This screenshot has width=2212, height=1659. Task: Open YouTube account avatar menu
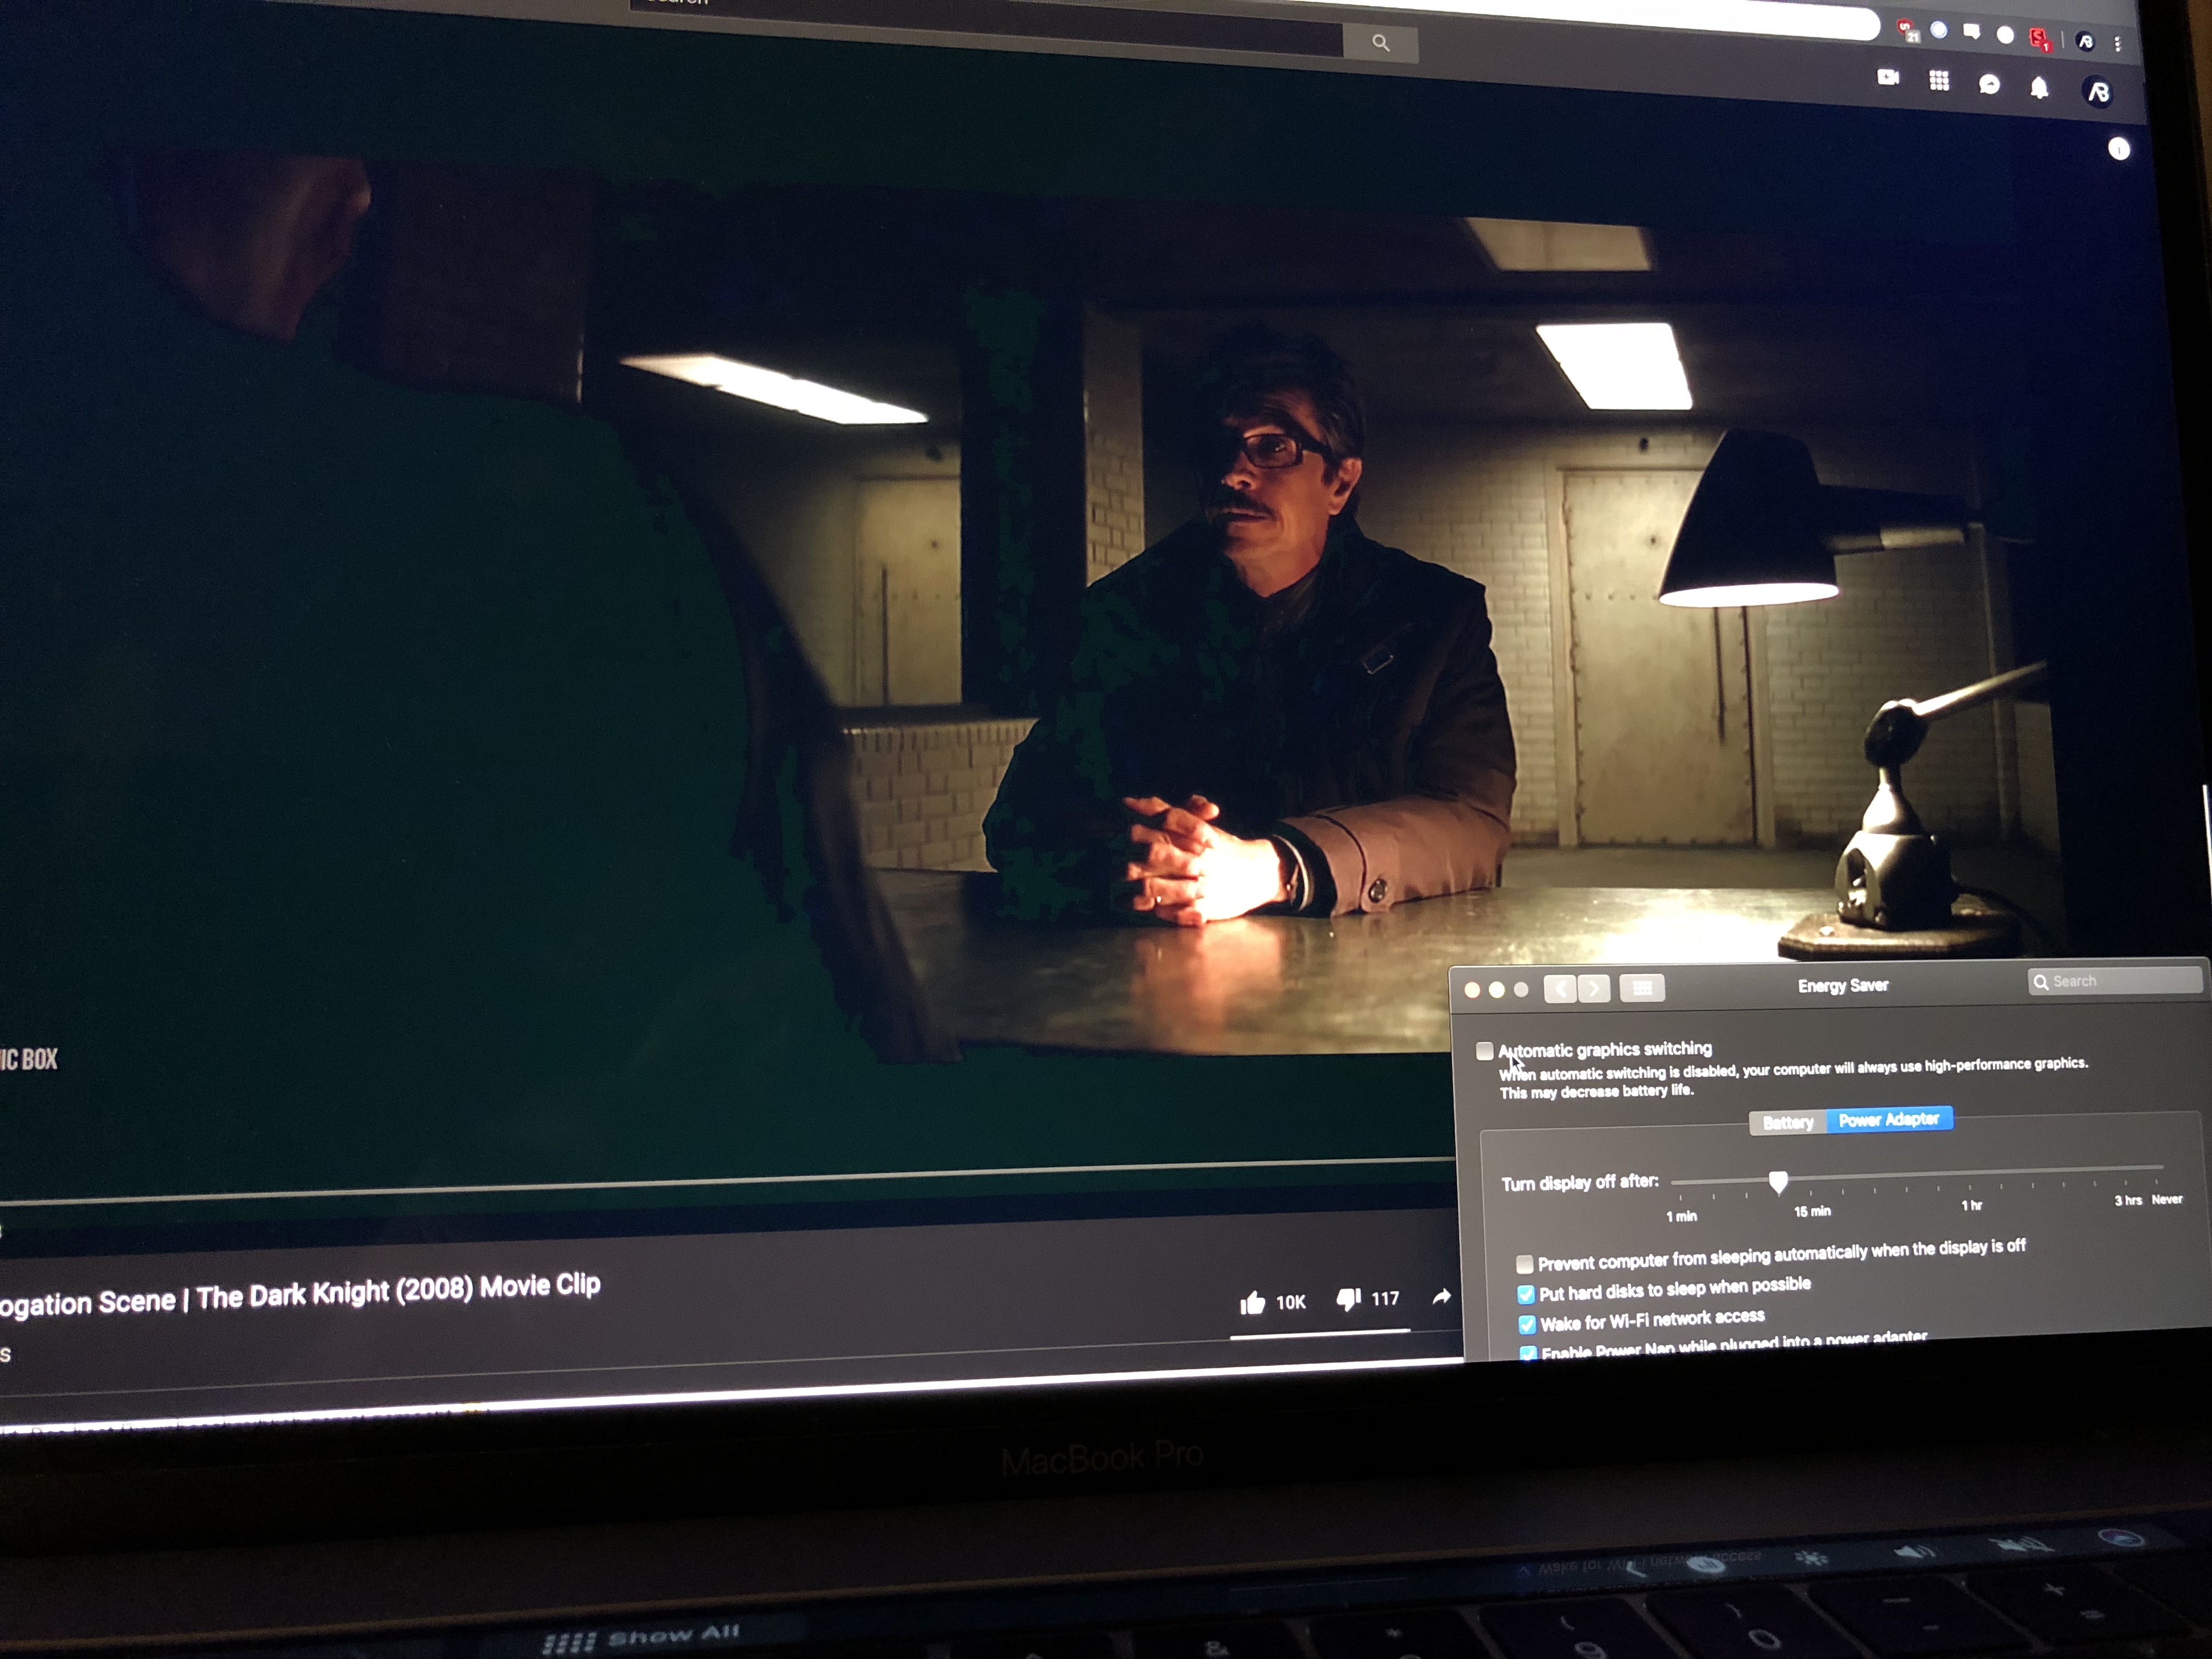2097,93
